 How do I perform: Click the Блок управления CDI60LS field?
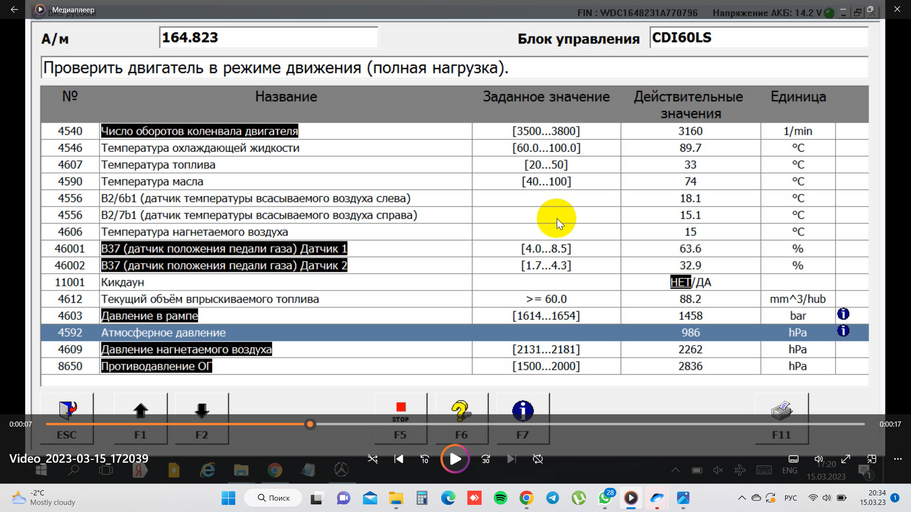tap(755, 38)
